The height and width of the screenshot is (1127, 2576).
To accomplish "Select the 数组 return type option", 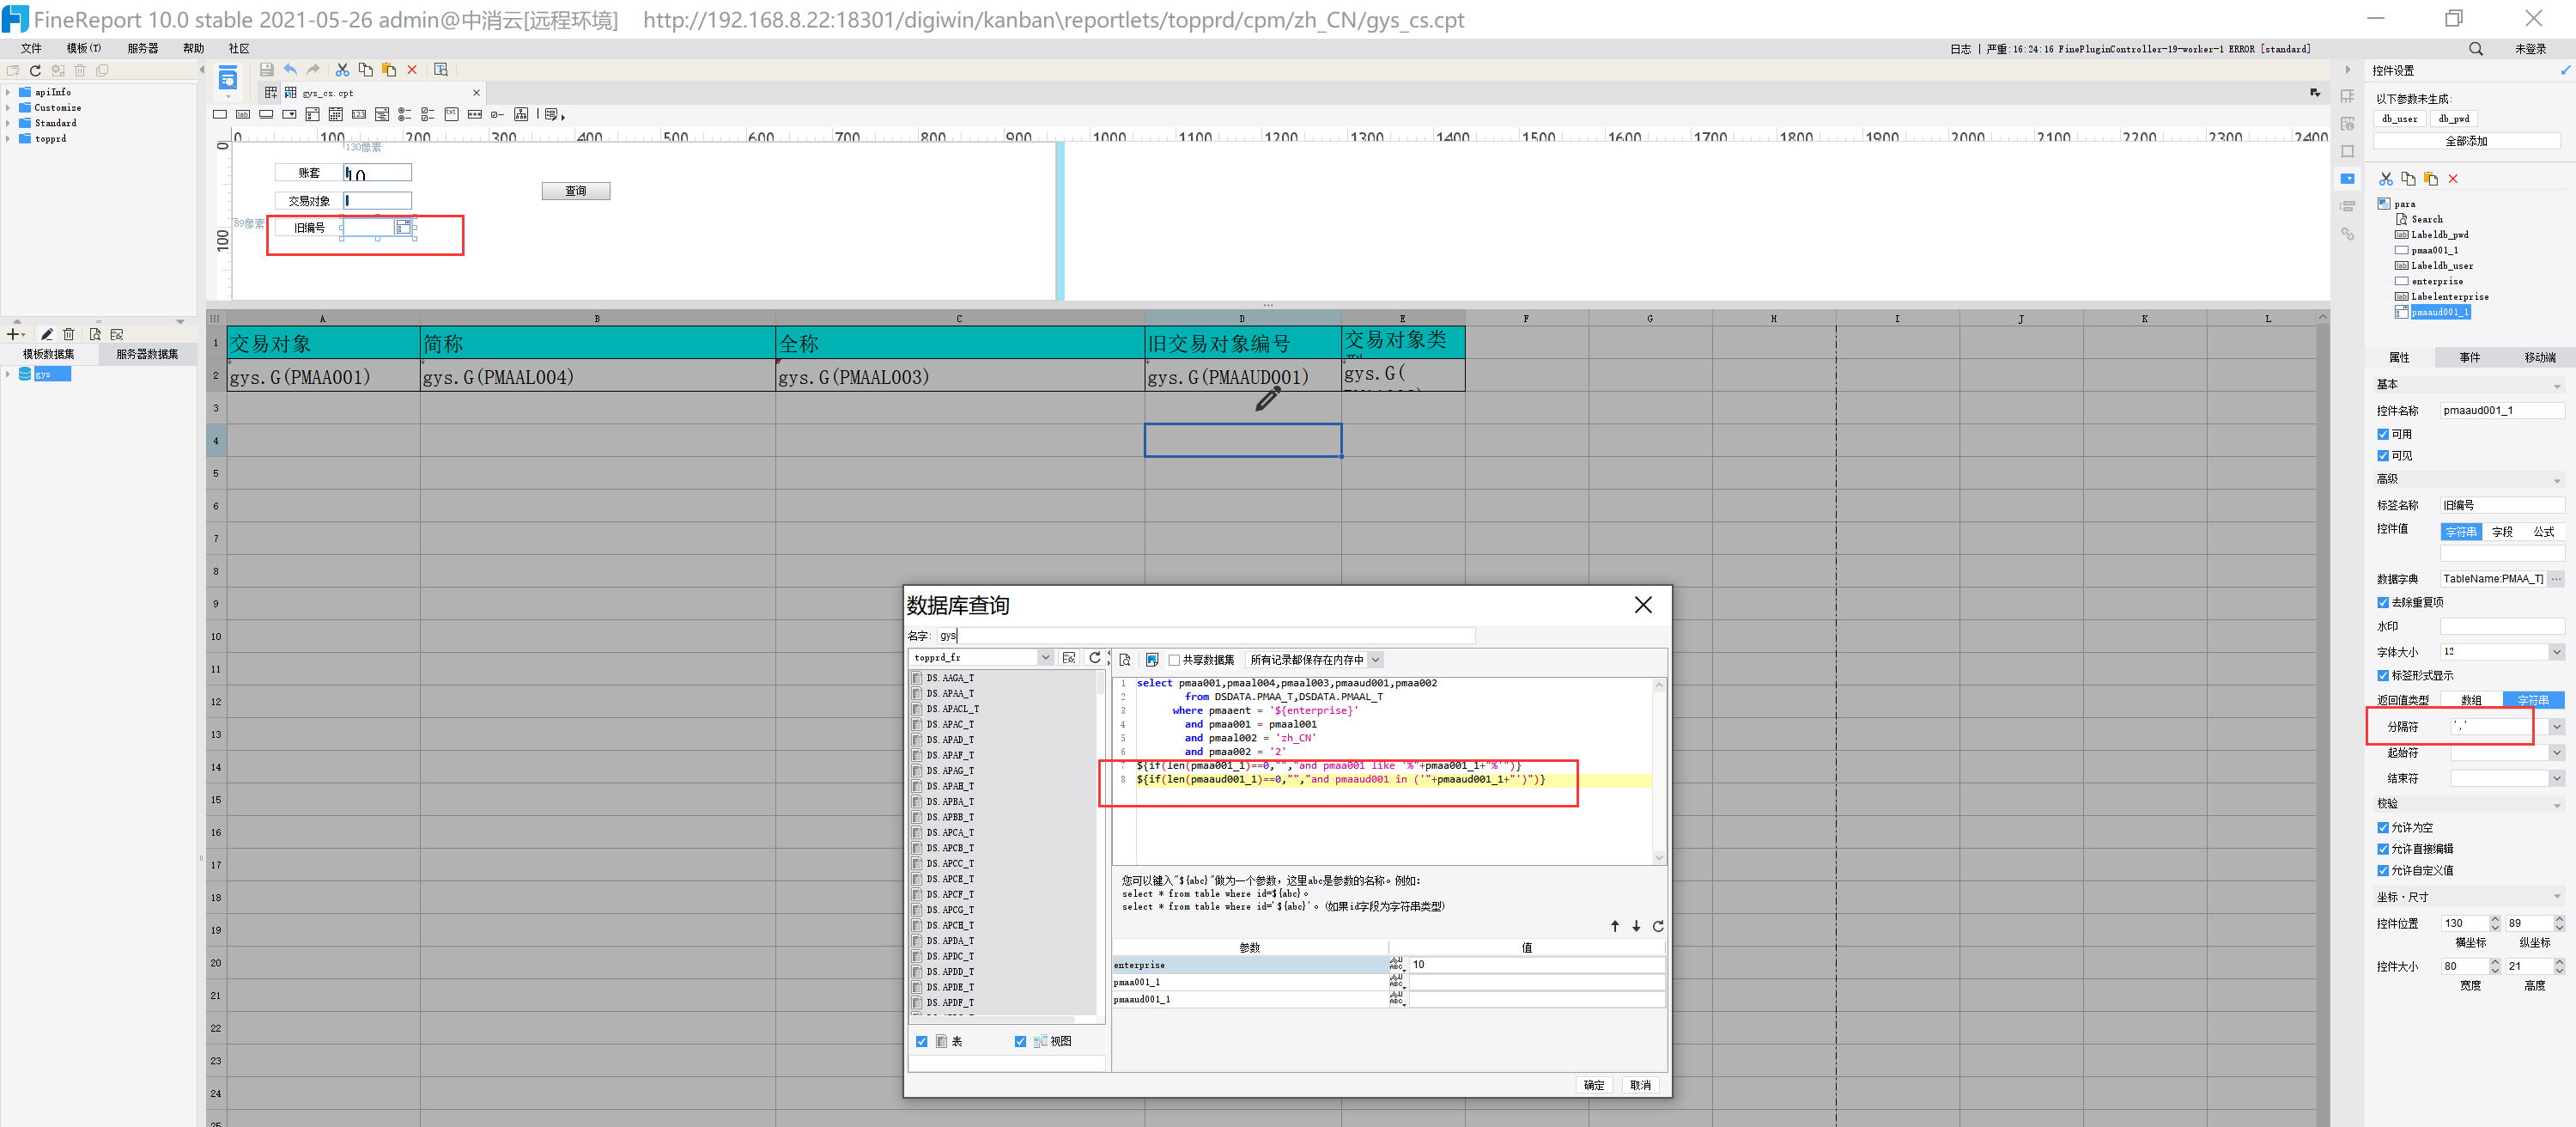I will tap(2471, 701).
